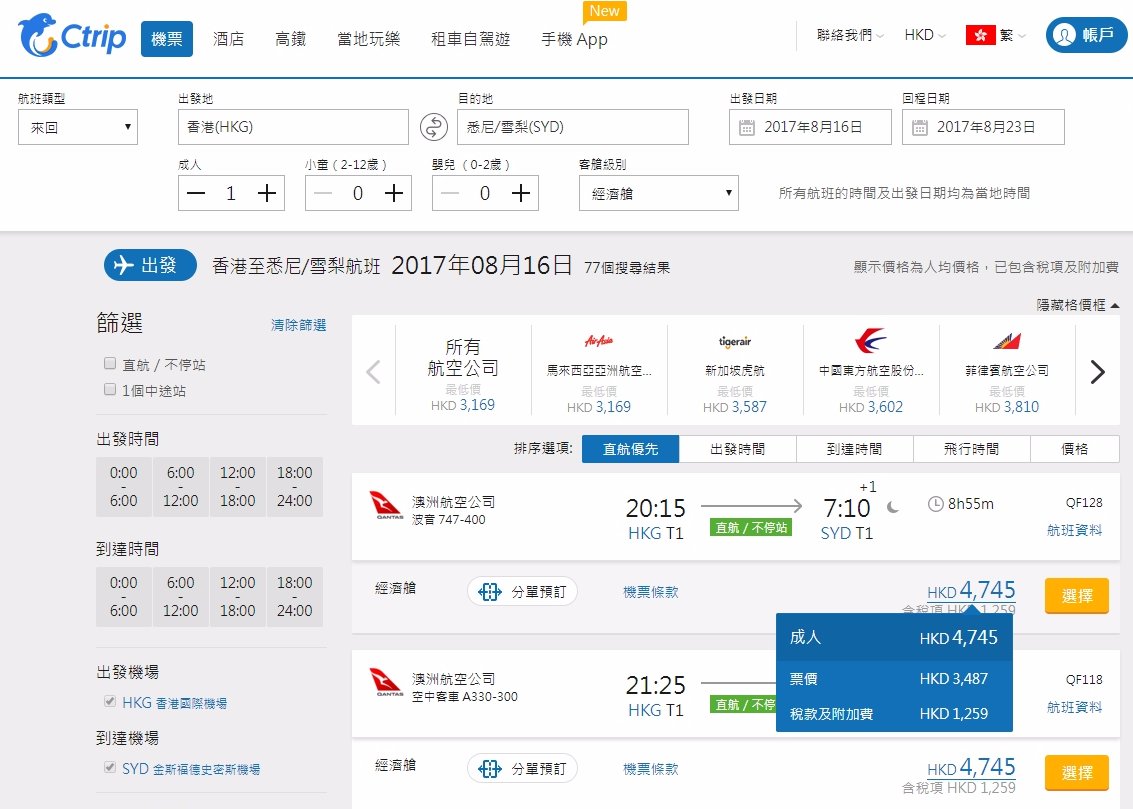Collapse the price grid via 隱藏格價框

pos(1077,305)
